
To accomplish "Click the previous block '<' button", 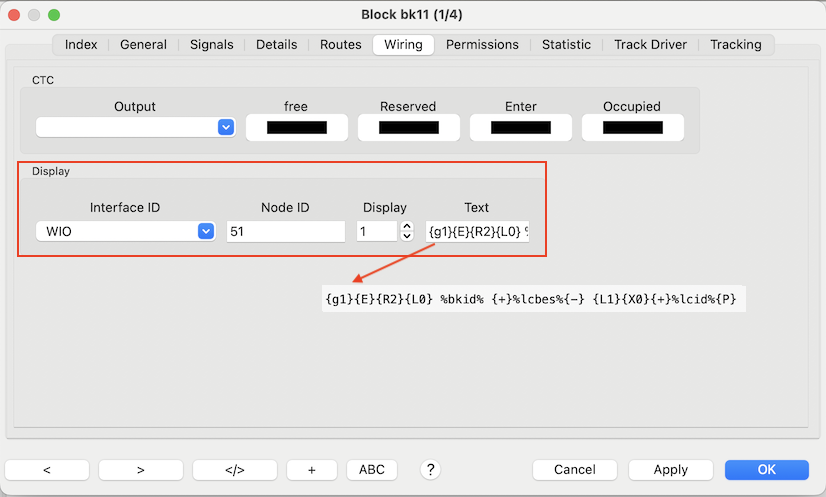I will point(47,470).
